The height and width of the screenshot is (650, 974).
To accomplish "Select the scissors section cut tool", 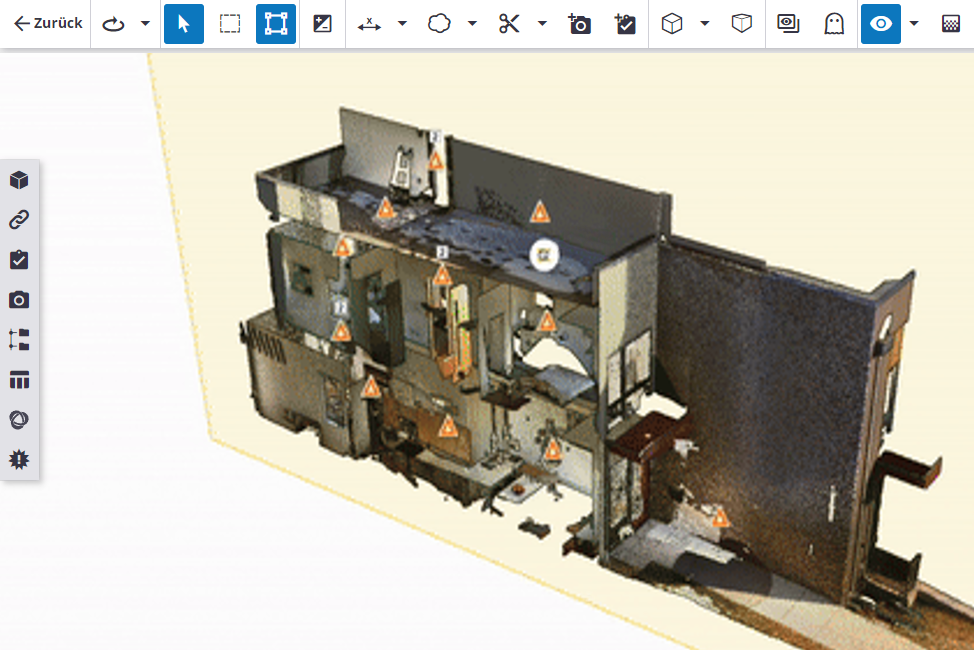I will (x=509, y=24).
